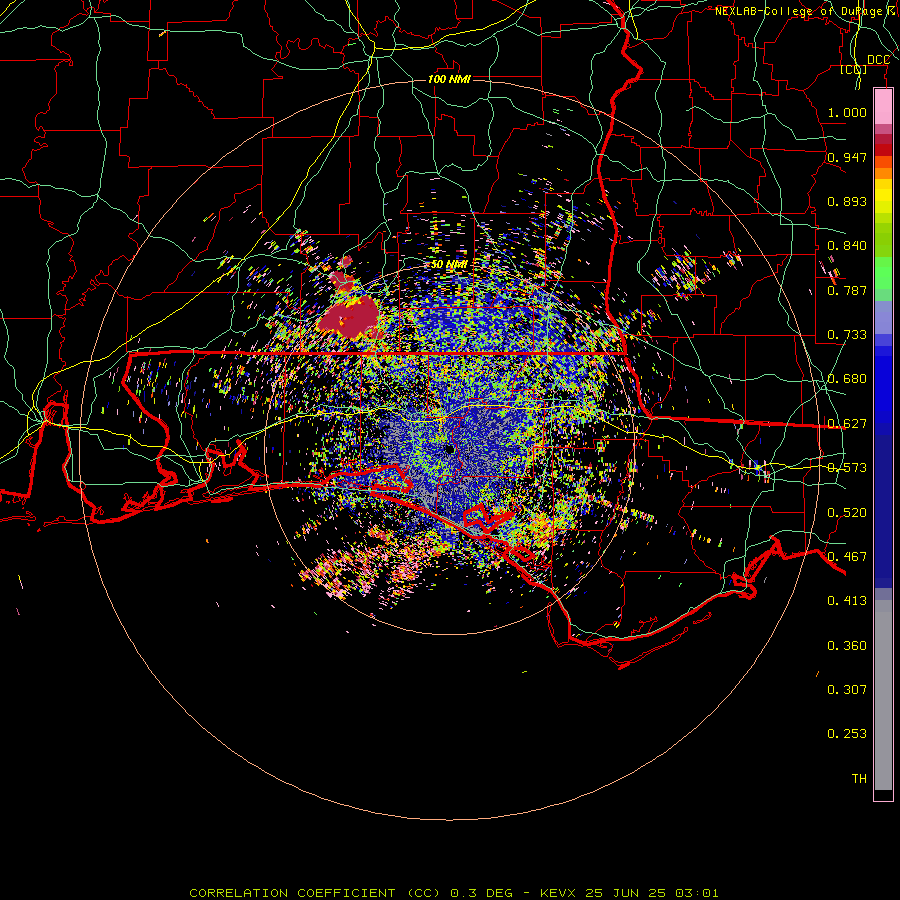
Task: Pick the bright green color scale segment
Action: tap(883, 273)
